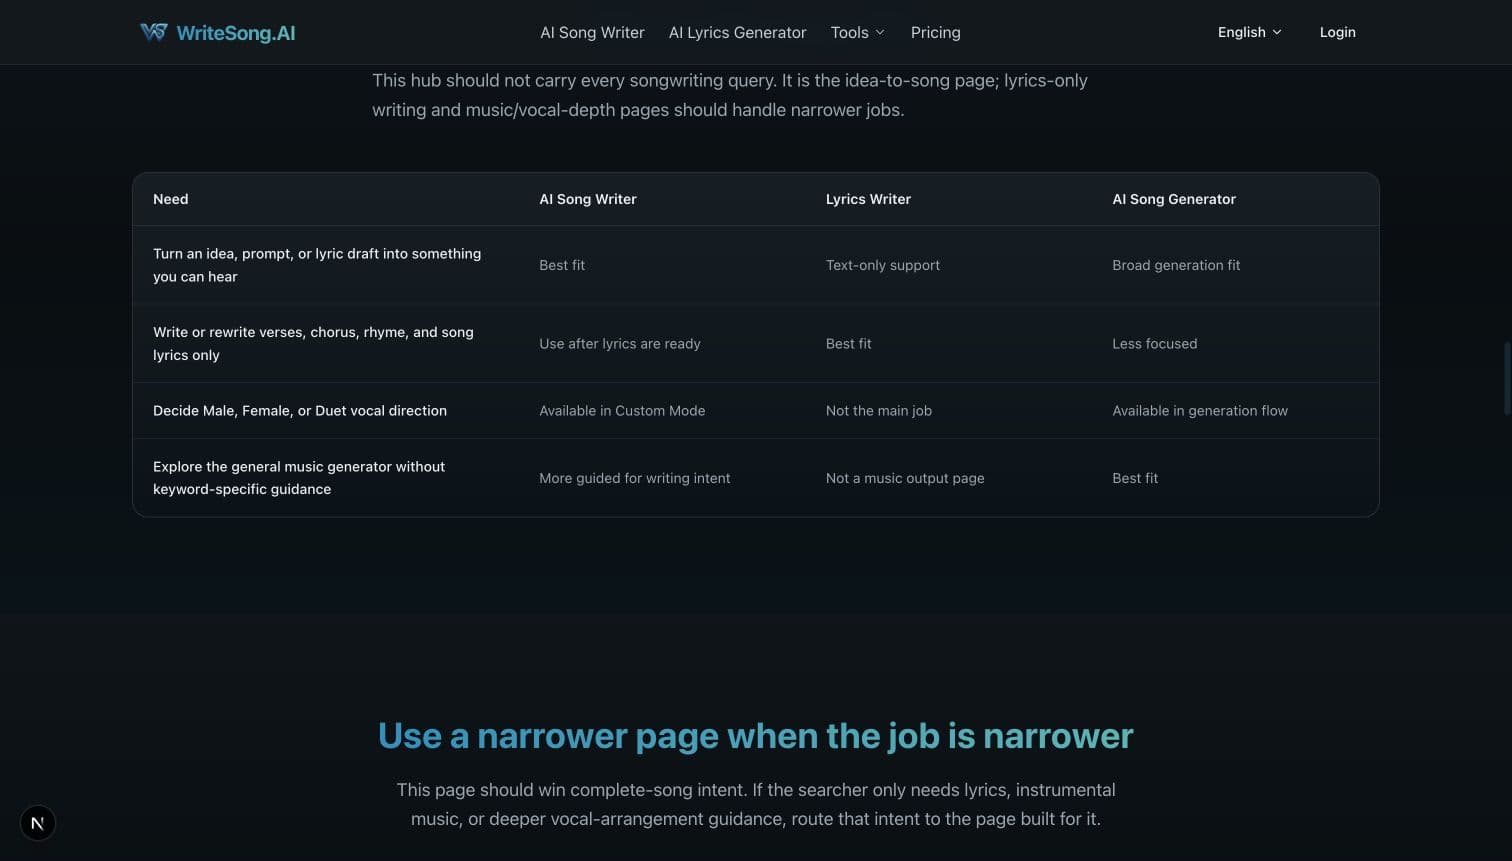The image size is (1512, 861).
Task: Select the Need column header
Action: pos(171,199)
